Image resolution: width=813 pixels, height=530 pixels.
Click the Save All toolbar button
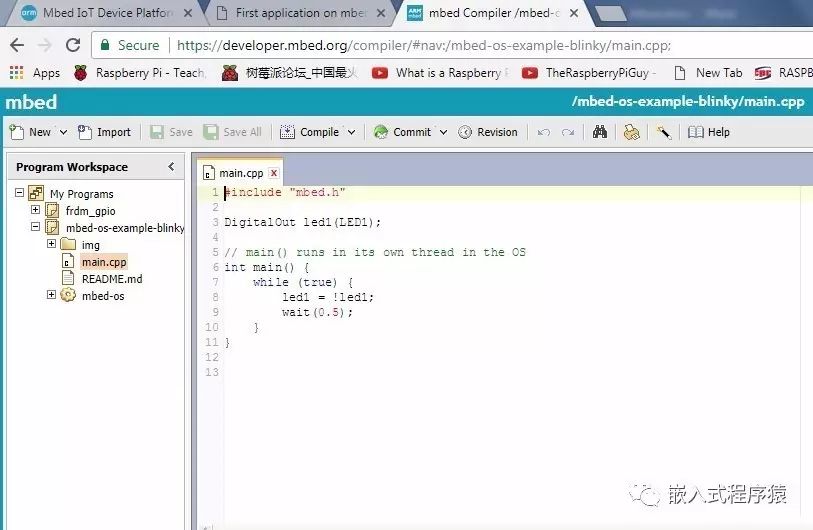(x=232, y=132)
